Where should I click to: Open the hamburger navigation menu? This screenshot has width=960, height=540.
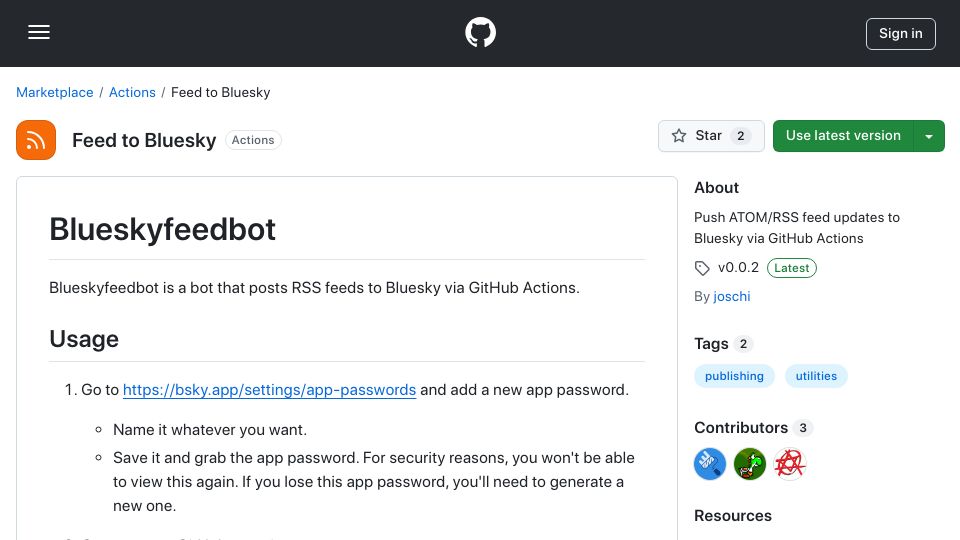(39, 32)
